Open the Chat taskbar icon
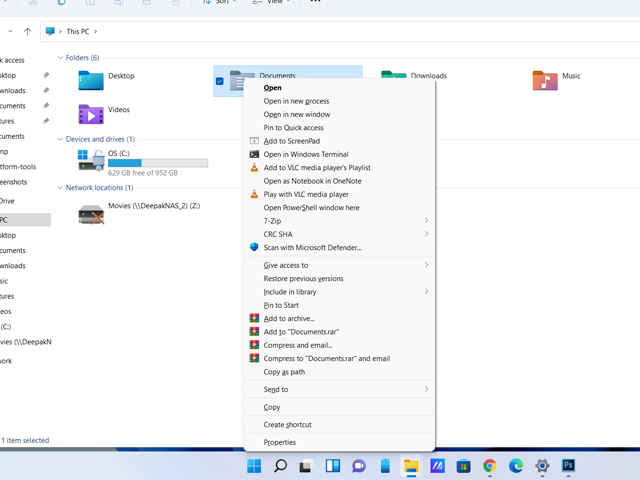The height and width of the screenshot is (480, 640). (x=358, y=466)
